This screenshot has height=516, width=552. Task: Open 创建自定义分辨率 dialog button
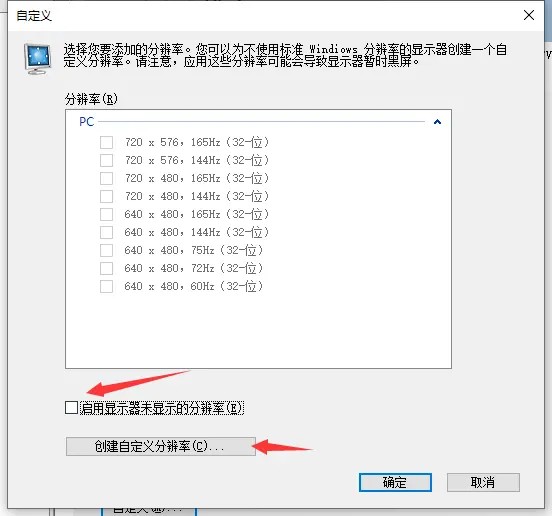(x=161, y=447)
